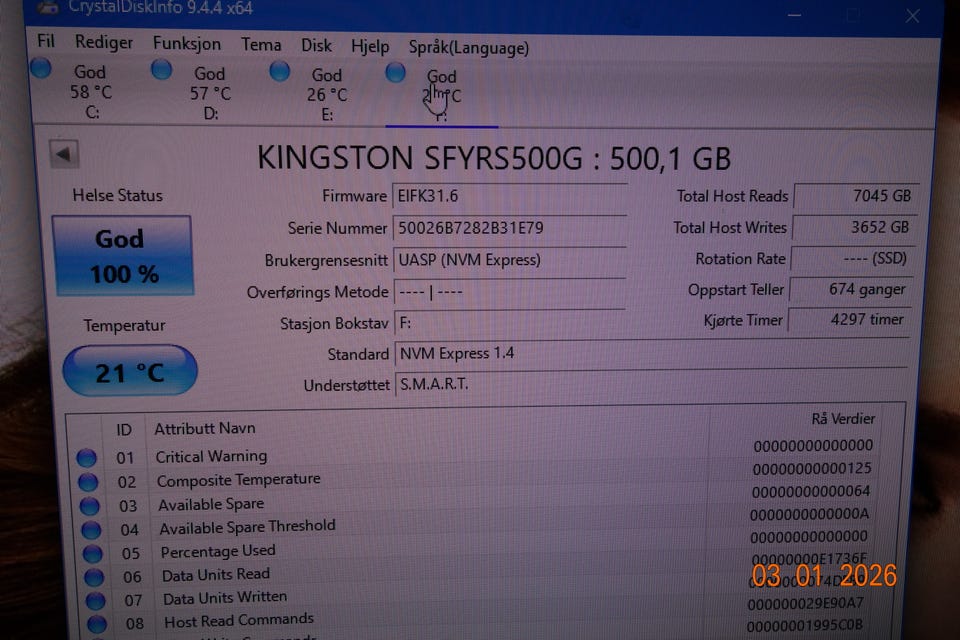The image size is (960, 640).
Task: Select drive C: showing 58 °C
Action: (x=91, y=92)
